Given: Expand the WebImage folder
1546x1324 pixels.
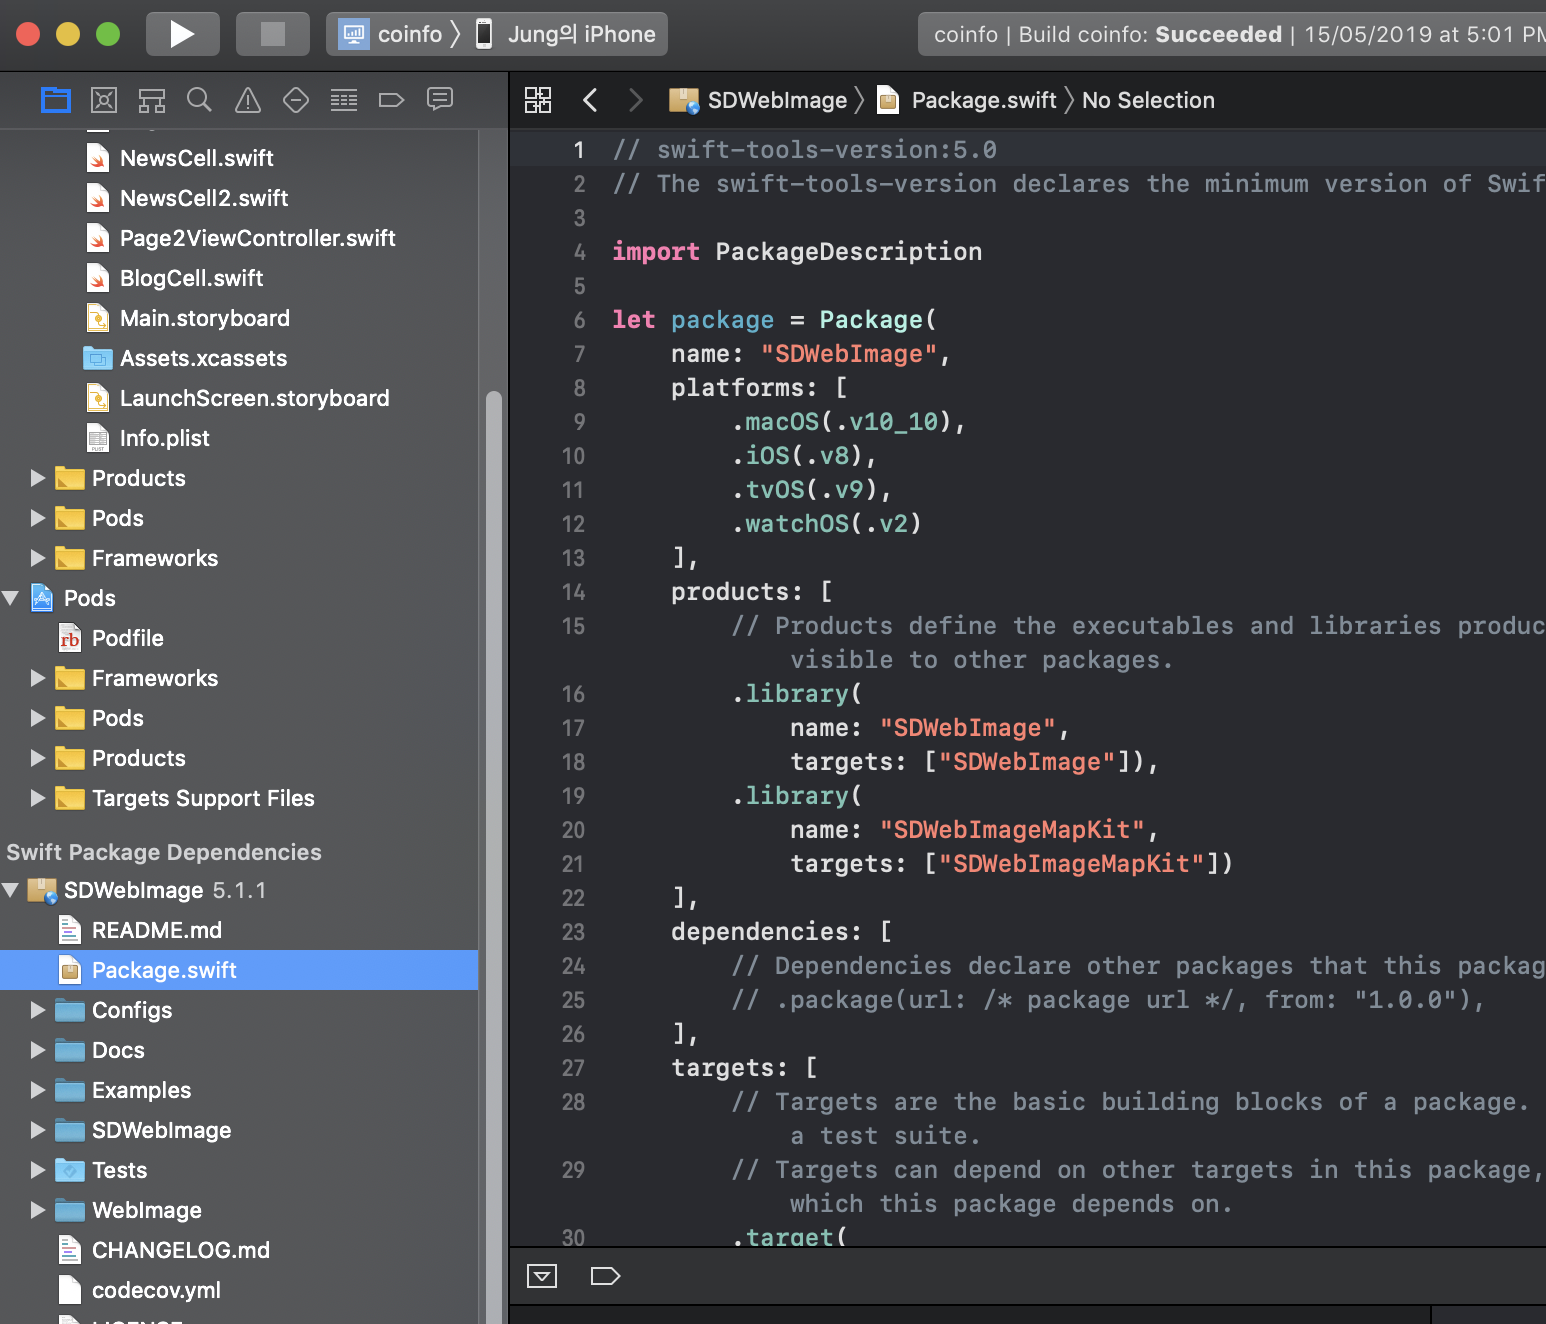Looking at the screenshot, I should coord(38,1210).
